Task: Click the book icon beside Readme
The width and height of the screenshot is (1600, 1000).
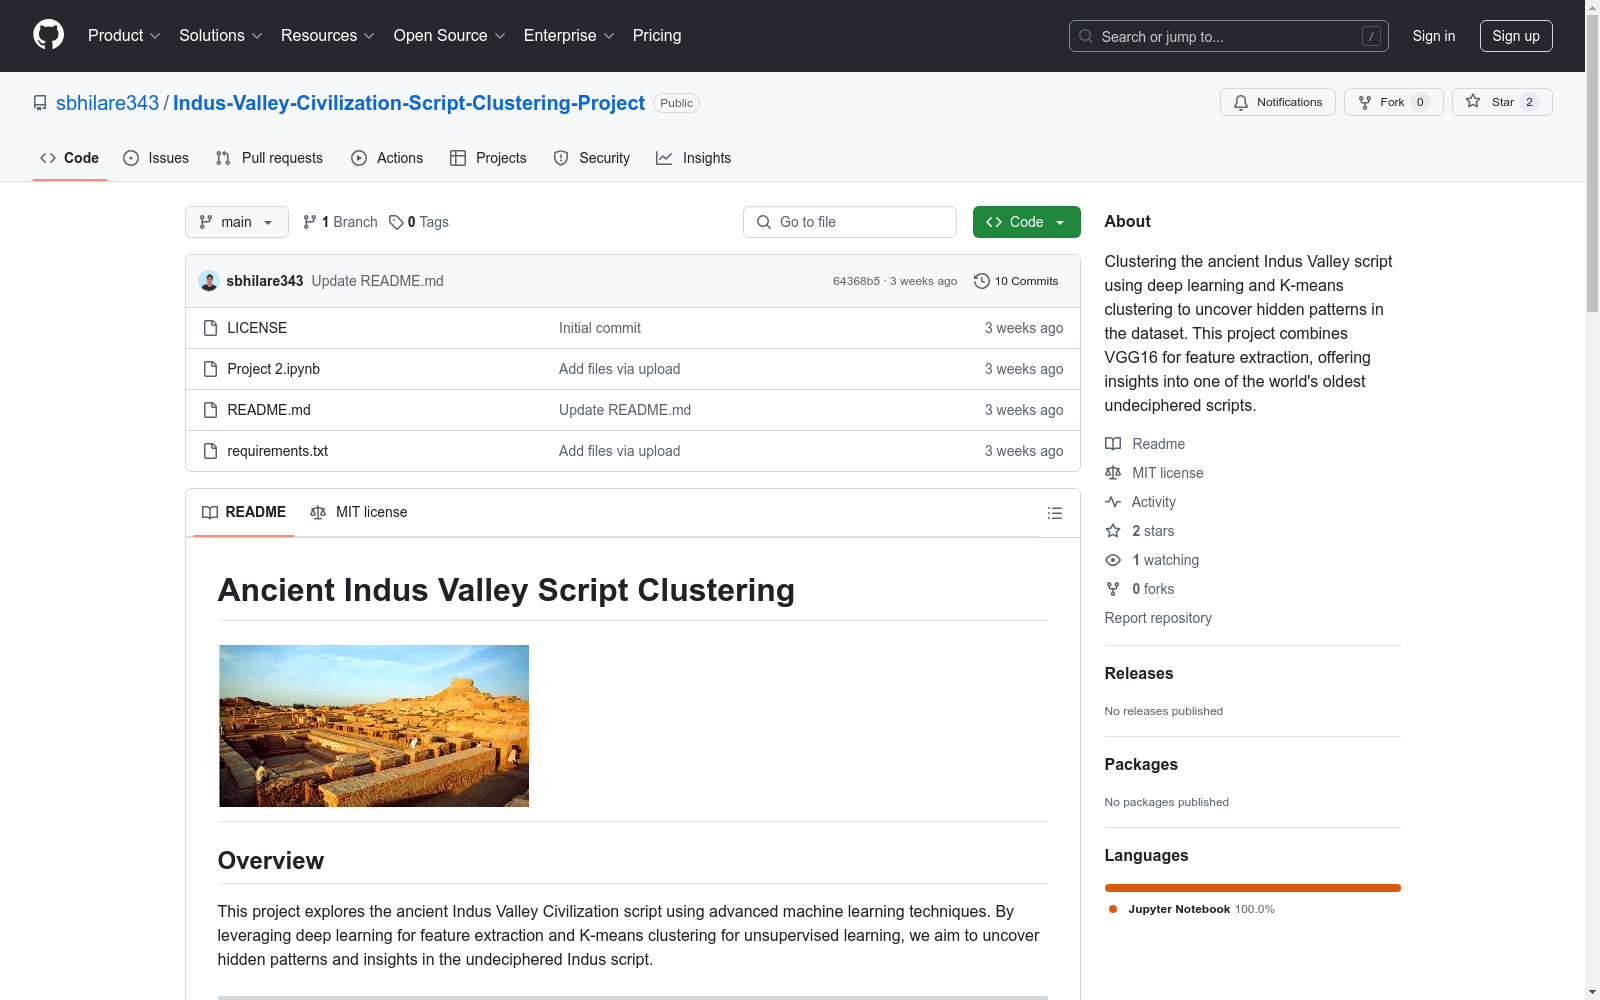Action: click(1113, 444)
